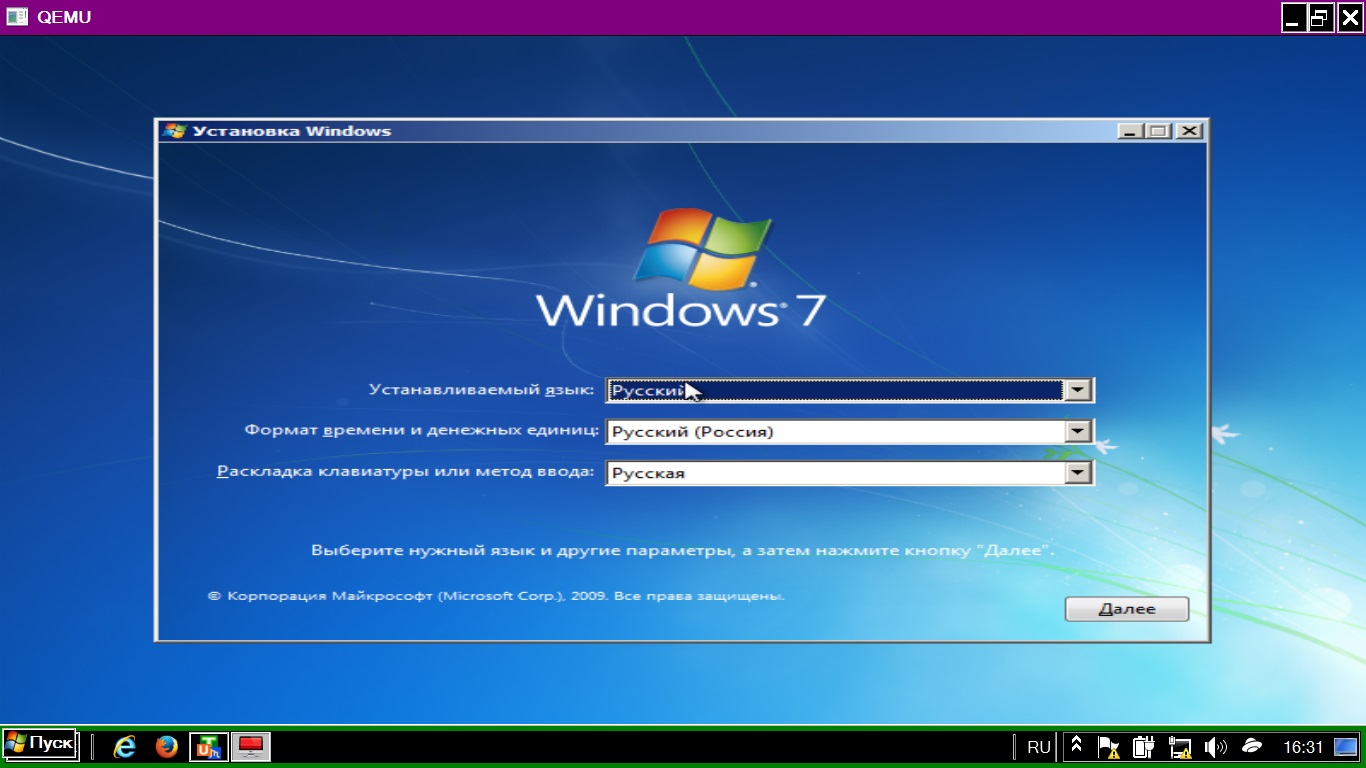This screenshot has width=1366, height=768.
Task: Click the clock showing 16:31
Action: point(1303,747)
